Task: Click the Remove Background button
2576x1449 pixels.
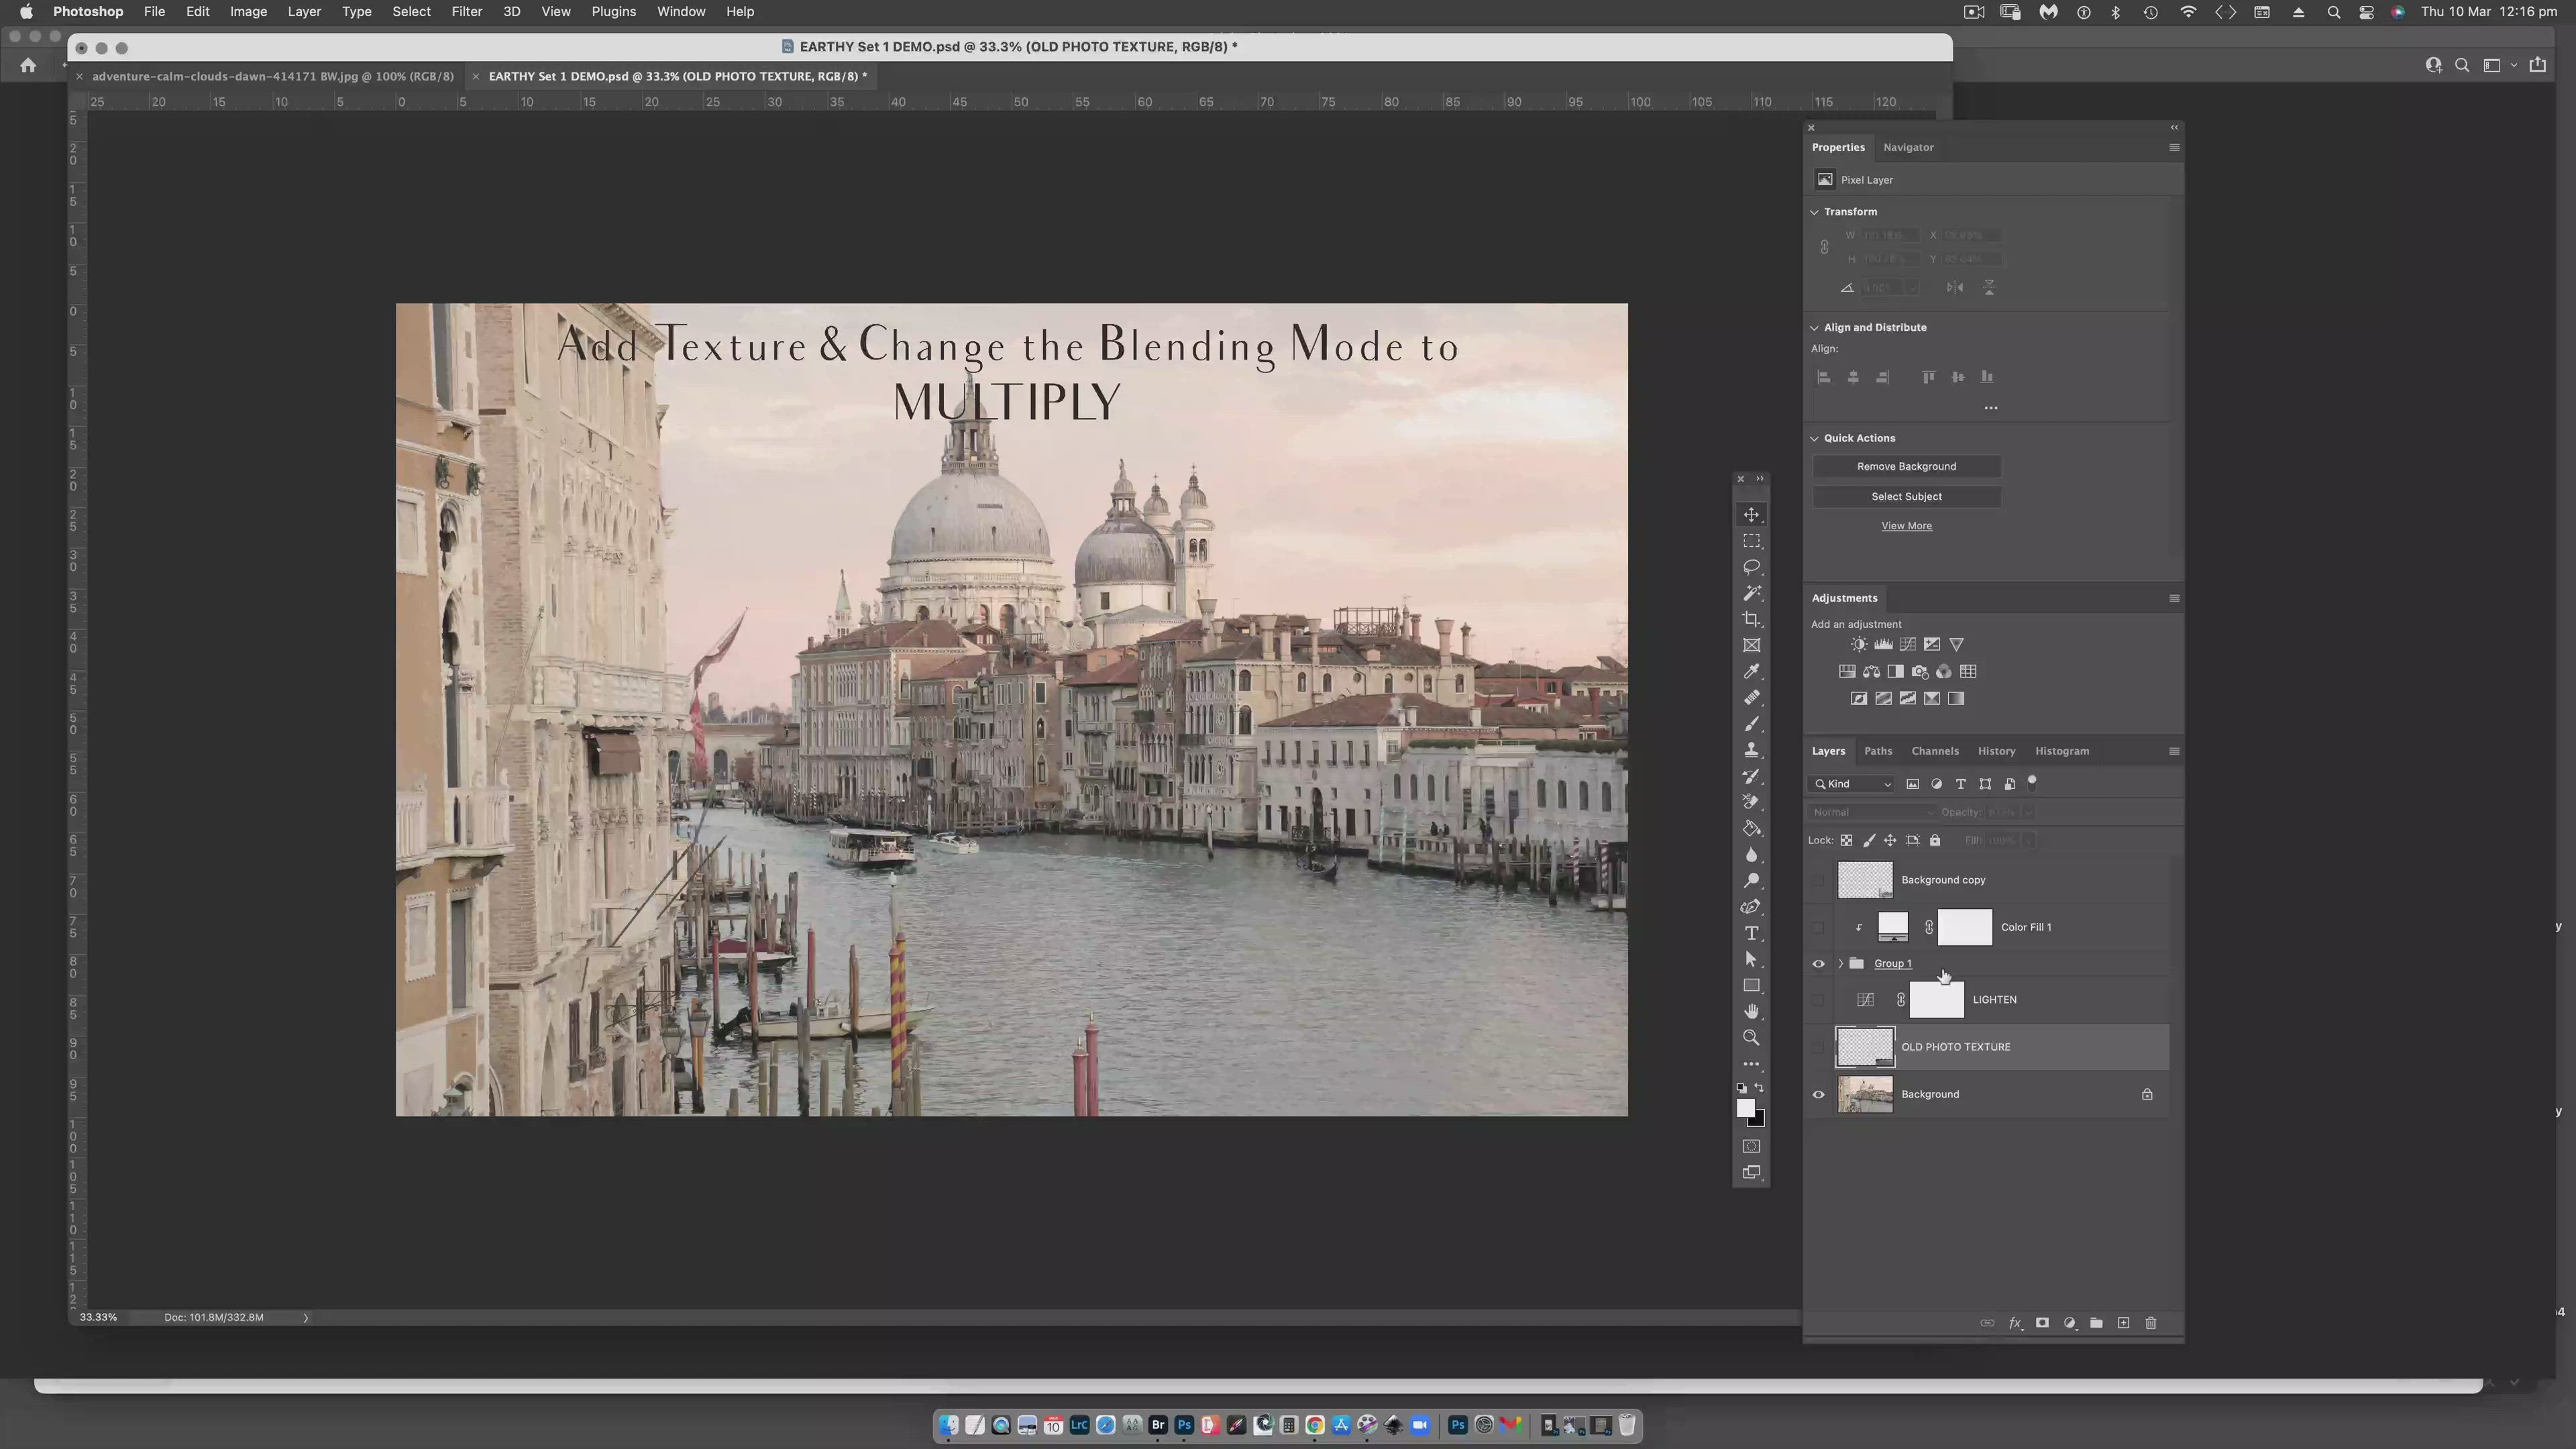Action: tap(1906, 467)
